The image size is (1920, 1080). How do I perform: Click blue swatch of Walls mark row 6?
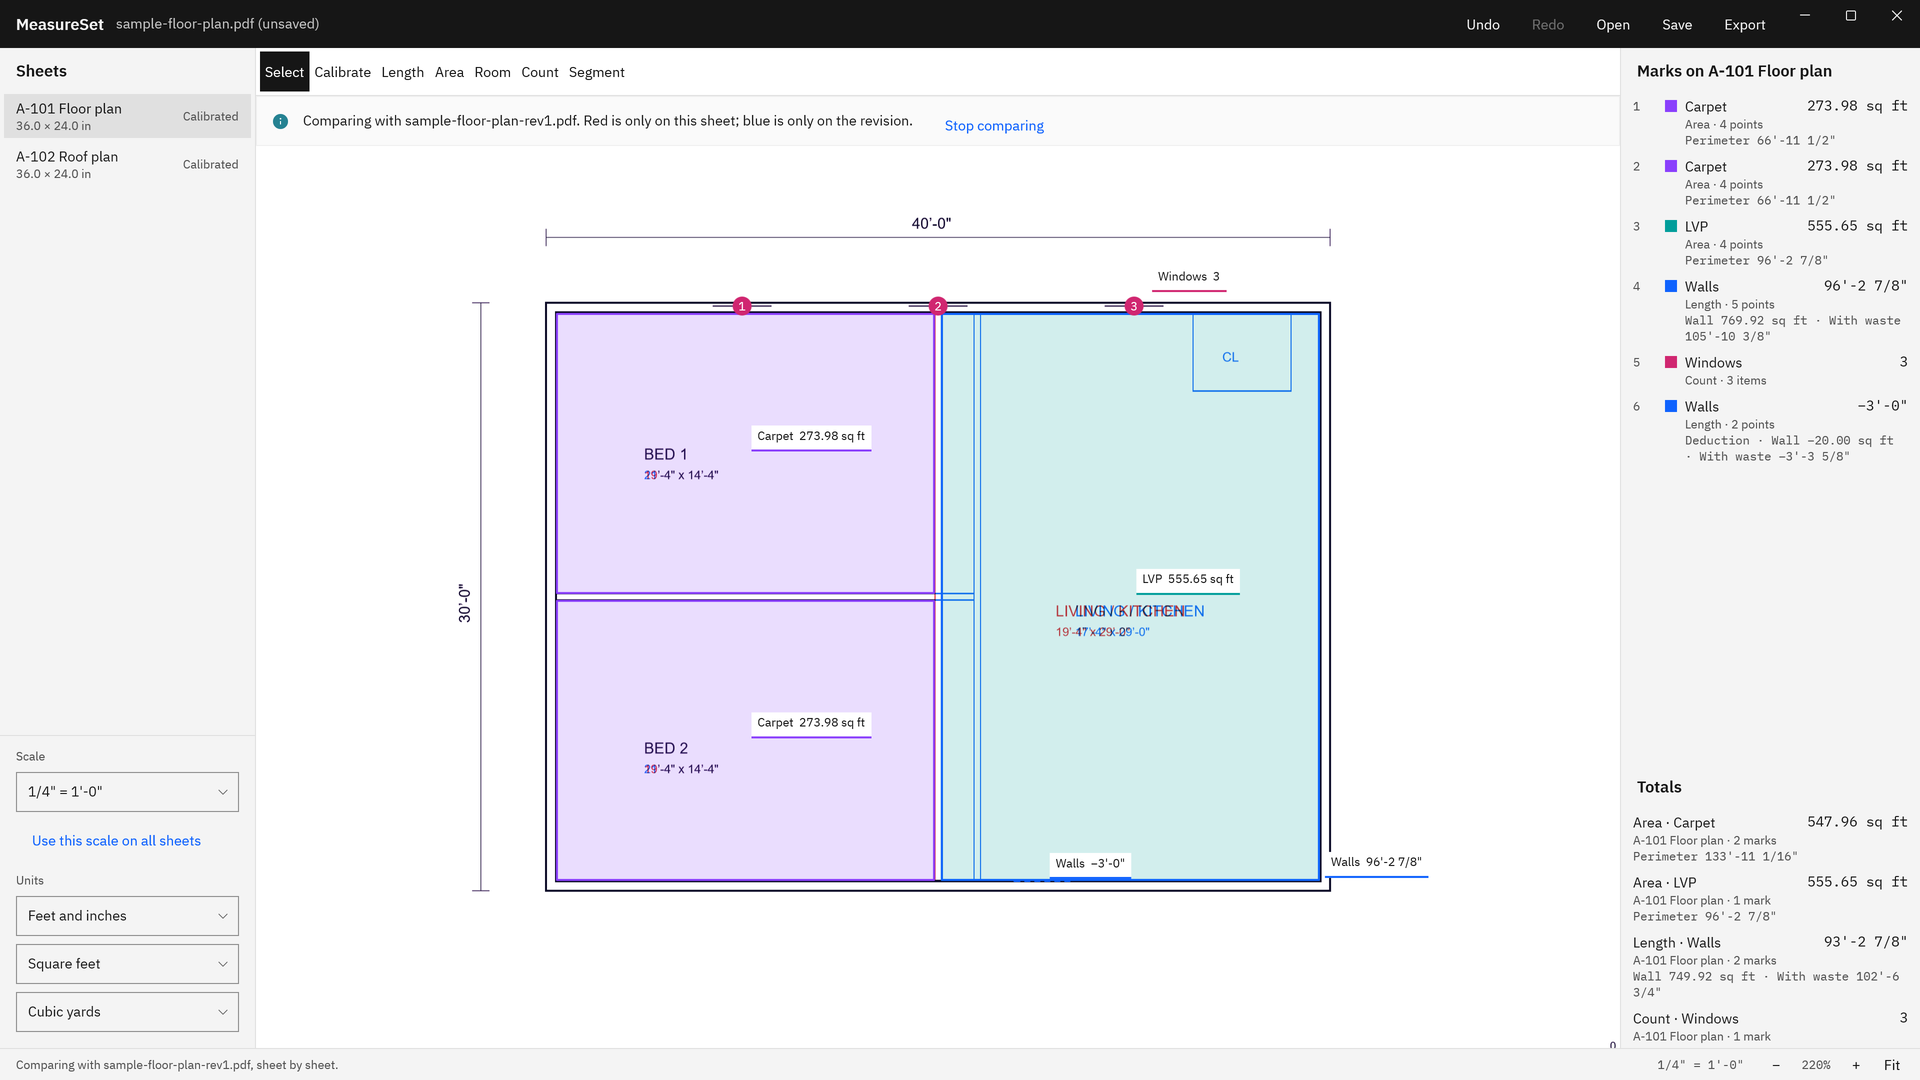pos(1671,406)
